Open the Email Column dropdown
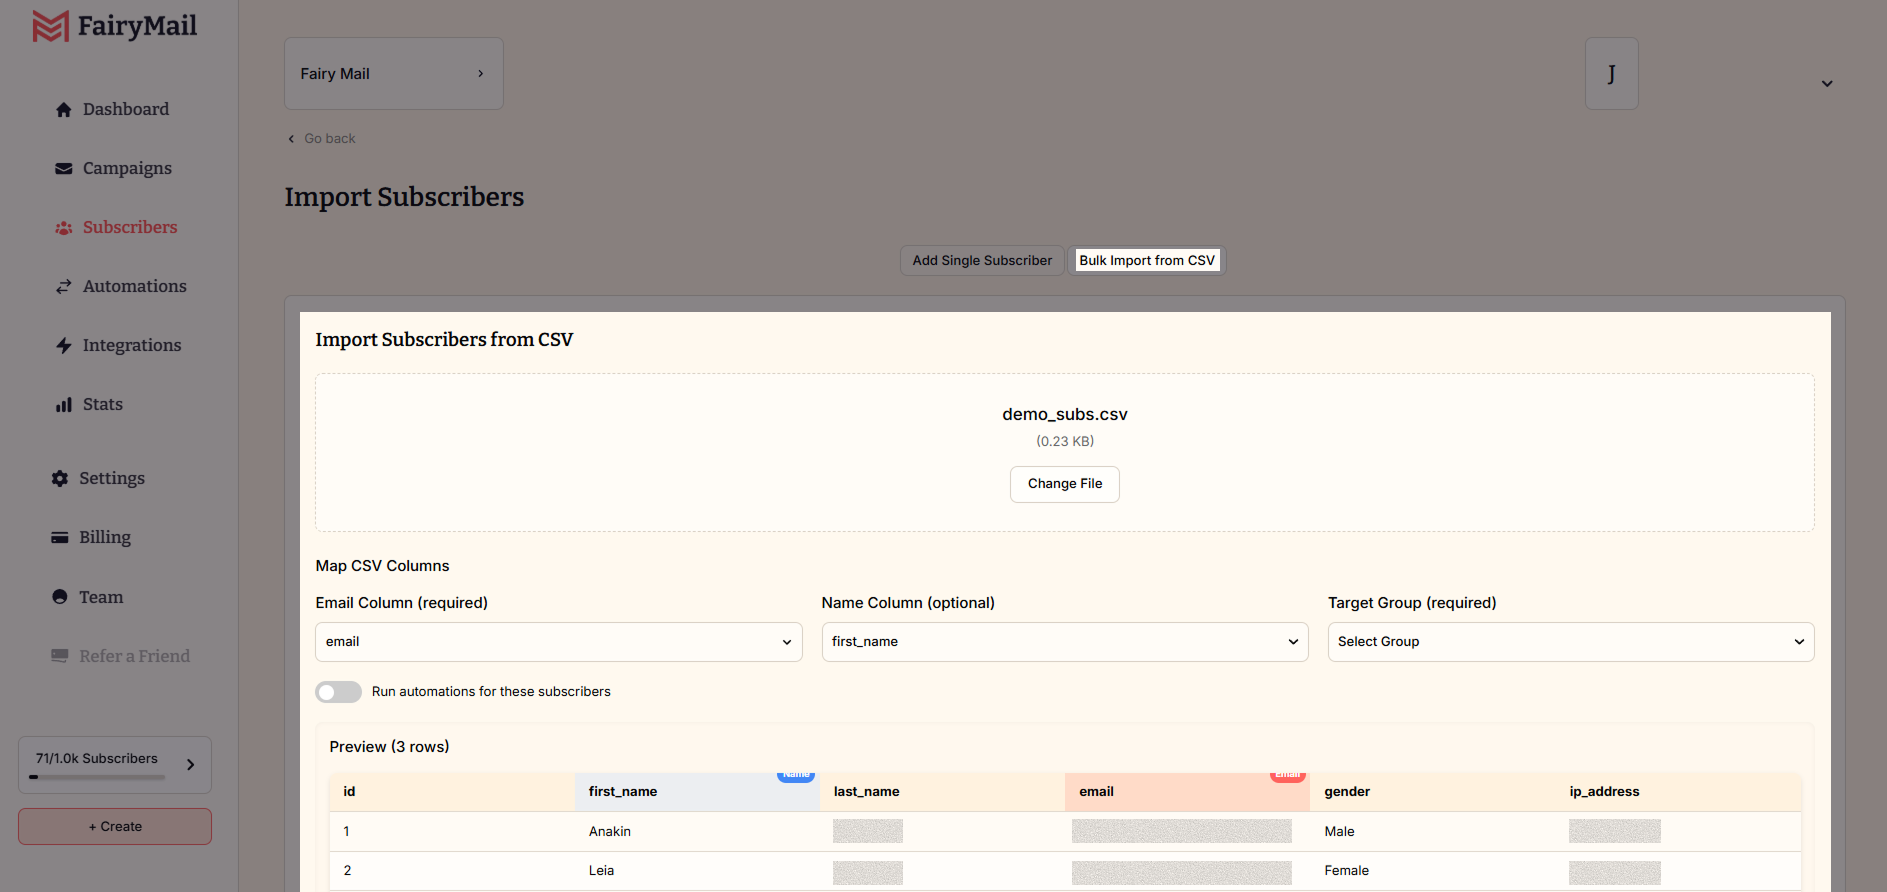The height and width of the screenshot is (892, 1887). pyautogui.click(x=558, y=642)
